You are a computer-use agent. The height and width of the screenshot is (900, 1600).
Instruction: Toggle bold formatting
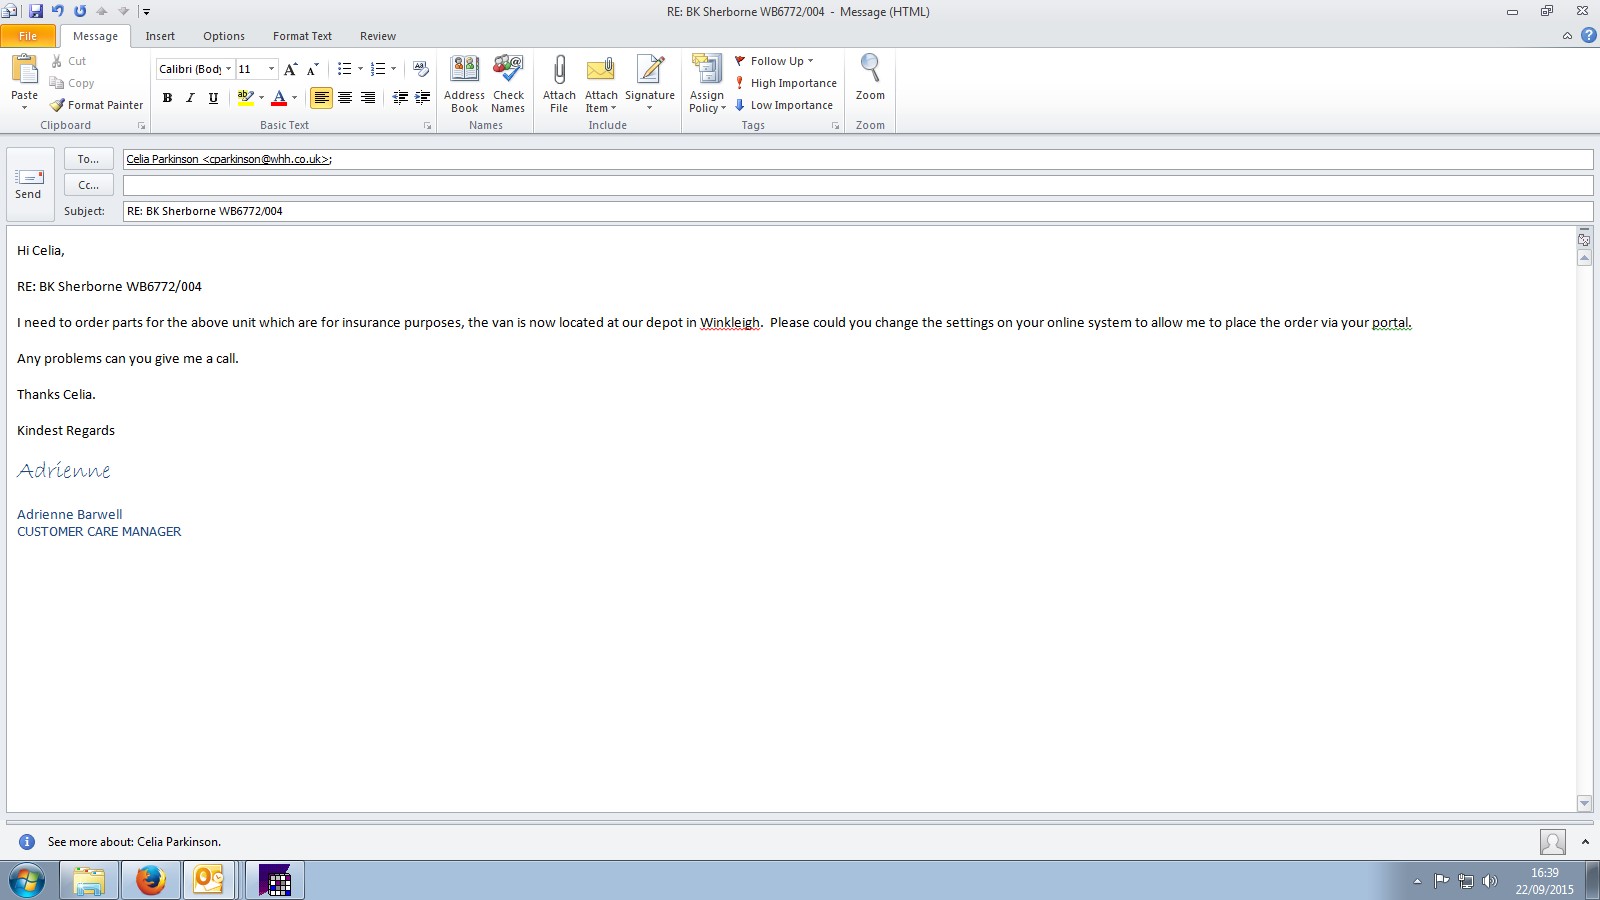click(167, 98)
